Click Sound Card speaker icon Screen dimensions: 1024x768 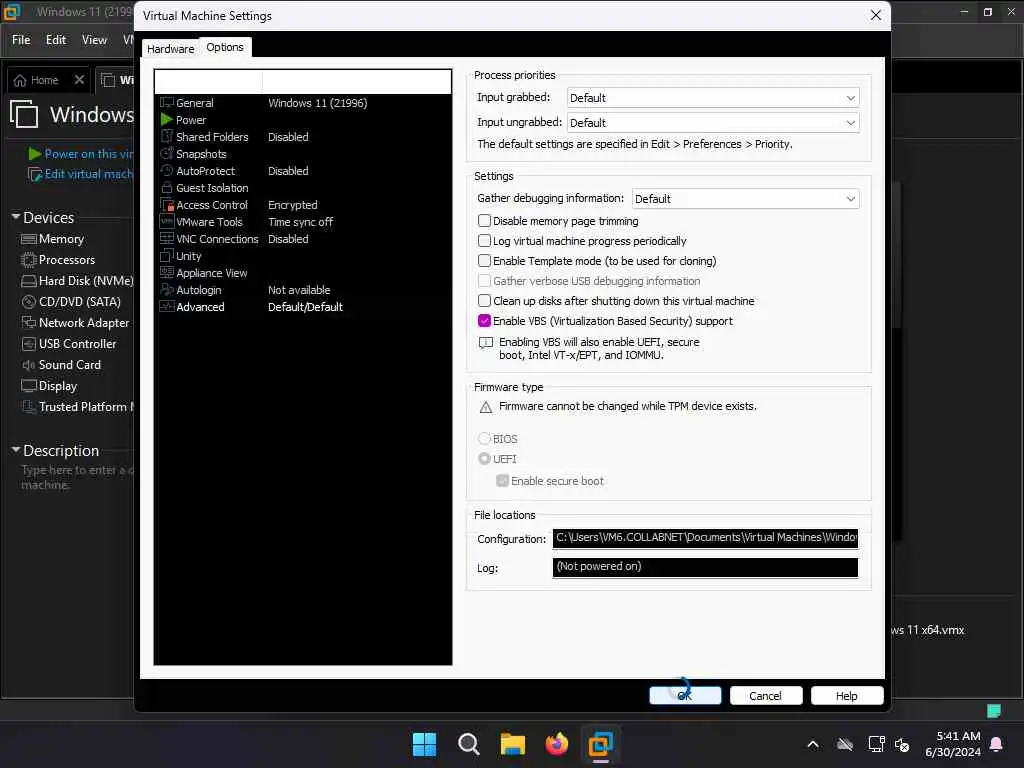[x=29, y=364]
